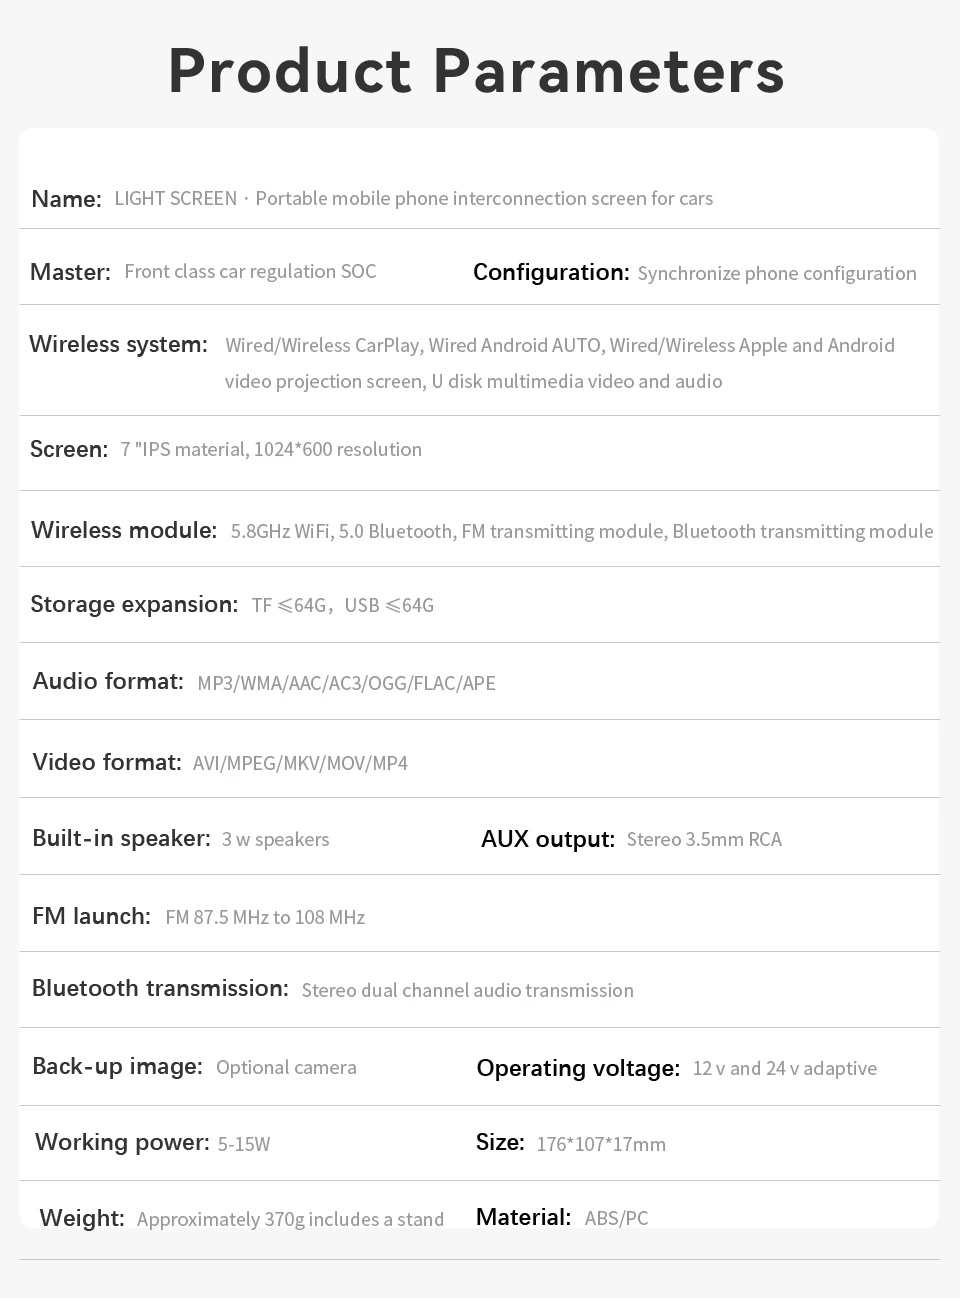This screenshot has width=960, height=1298.
Task: Select the Bluetooth transmission label
Action: 160,988
